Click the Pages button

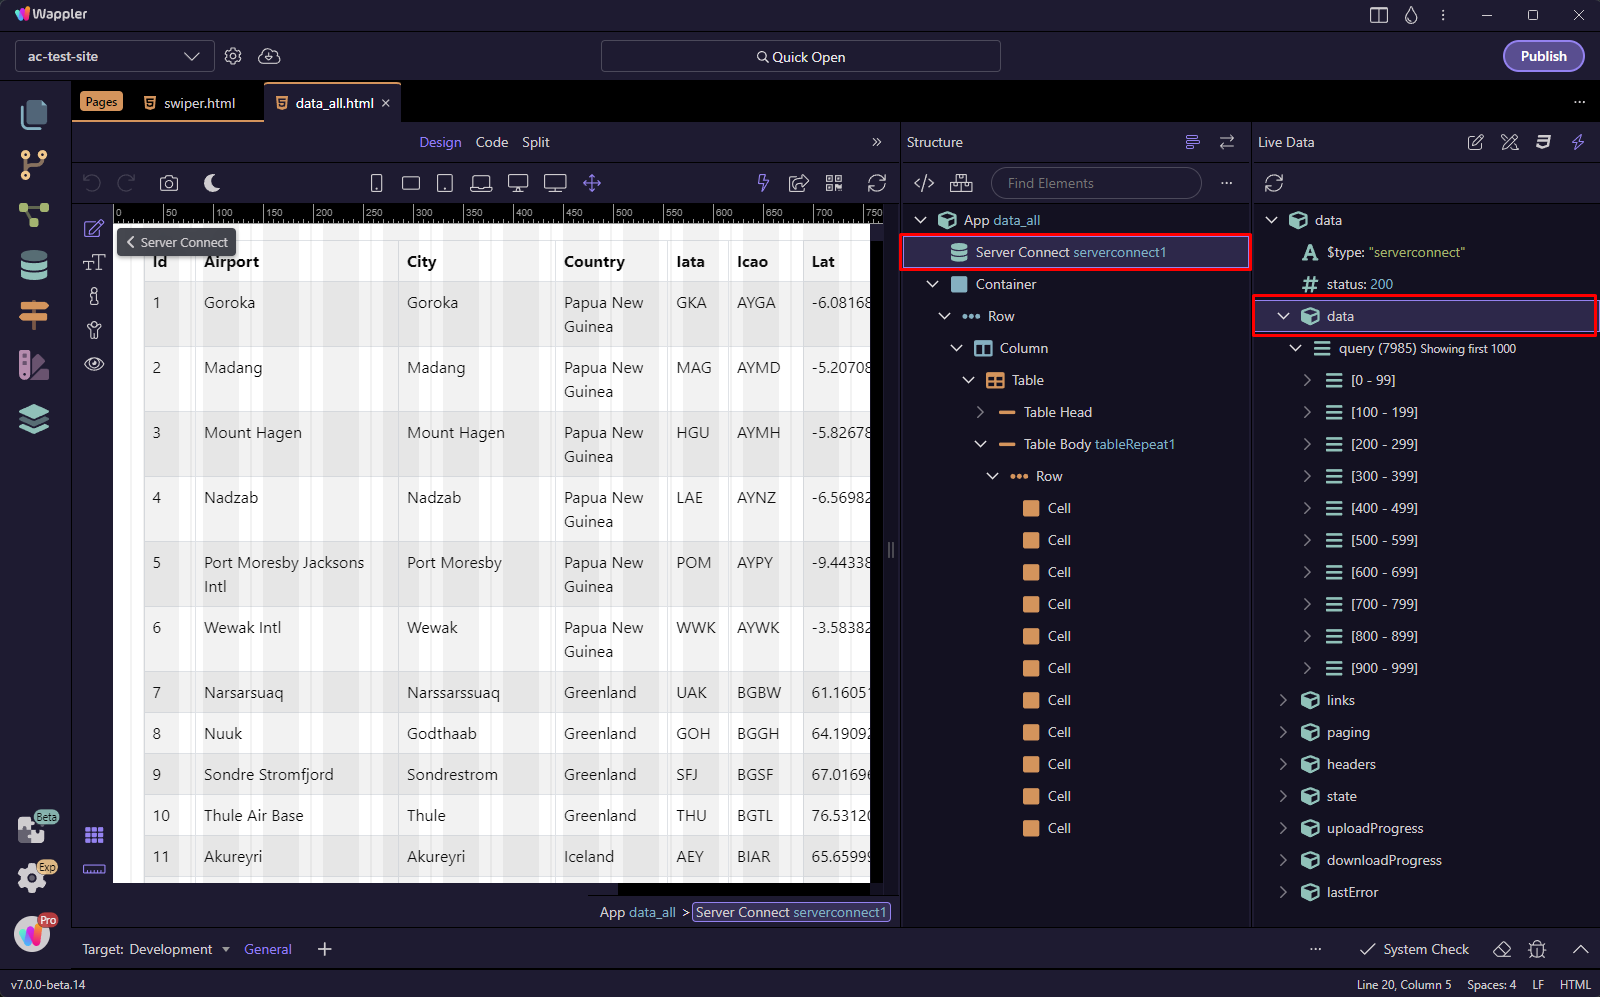coord(101,102)
